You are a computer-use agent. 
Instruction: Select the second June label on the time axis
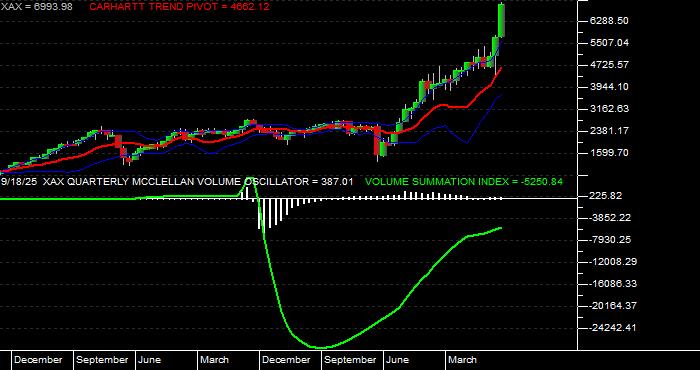click(397, 360)
